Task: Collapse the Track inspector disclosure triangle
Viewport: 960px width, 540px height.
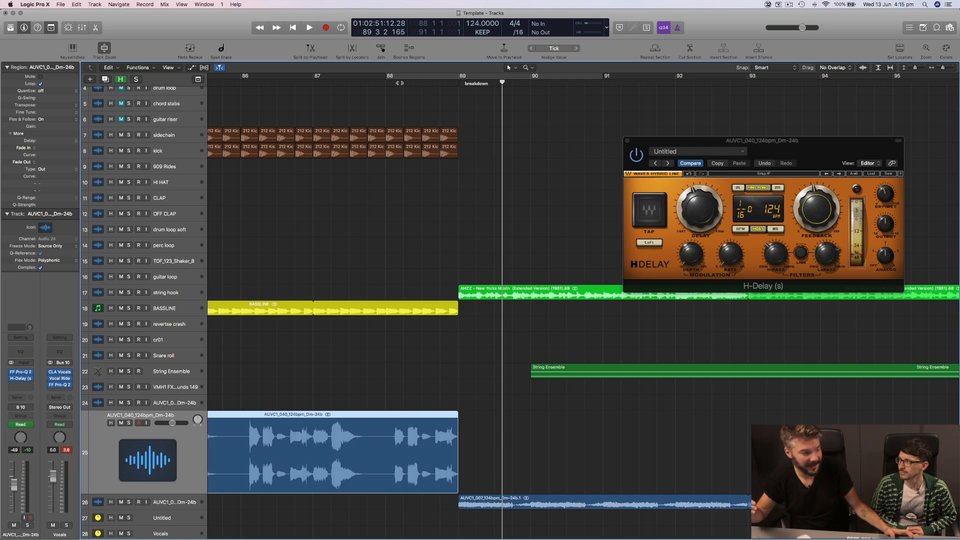Action: (7, 214)
